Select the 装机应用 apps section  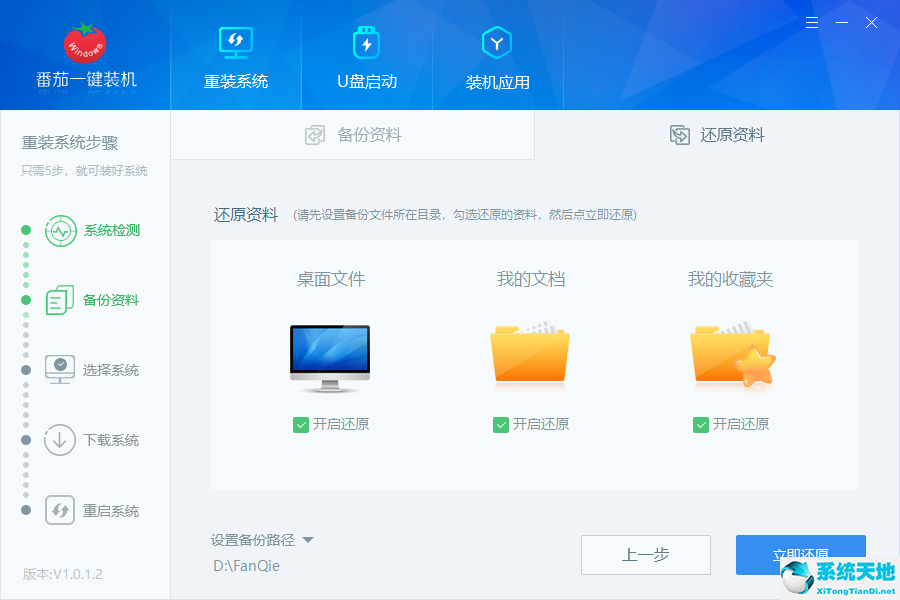[x=497, y=42]
